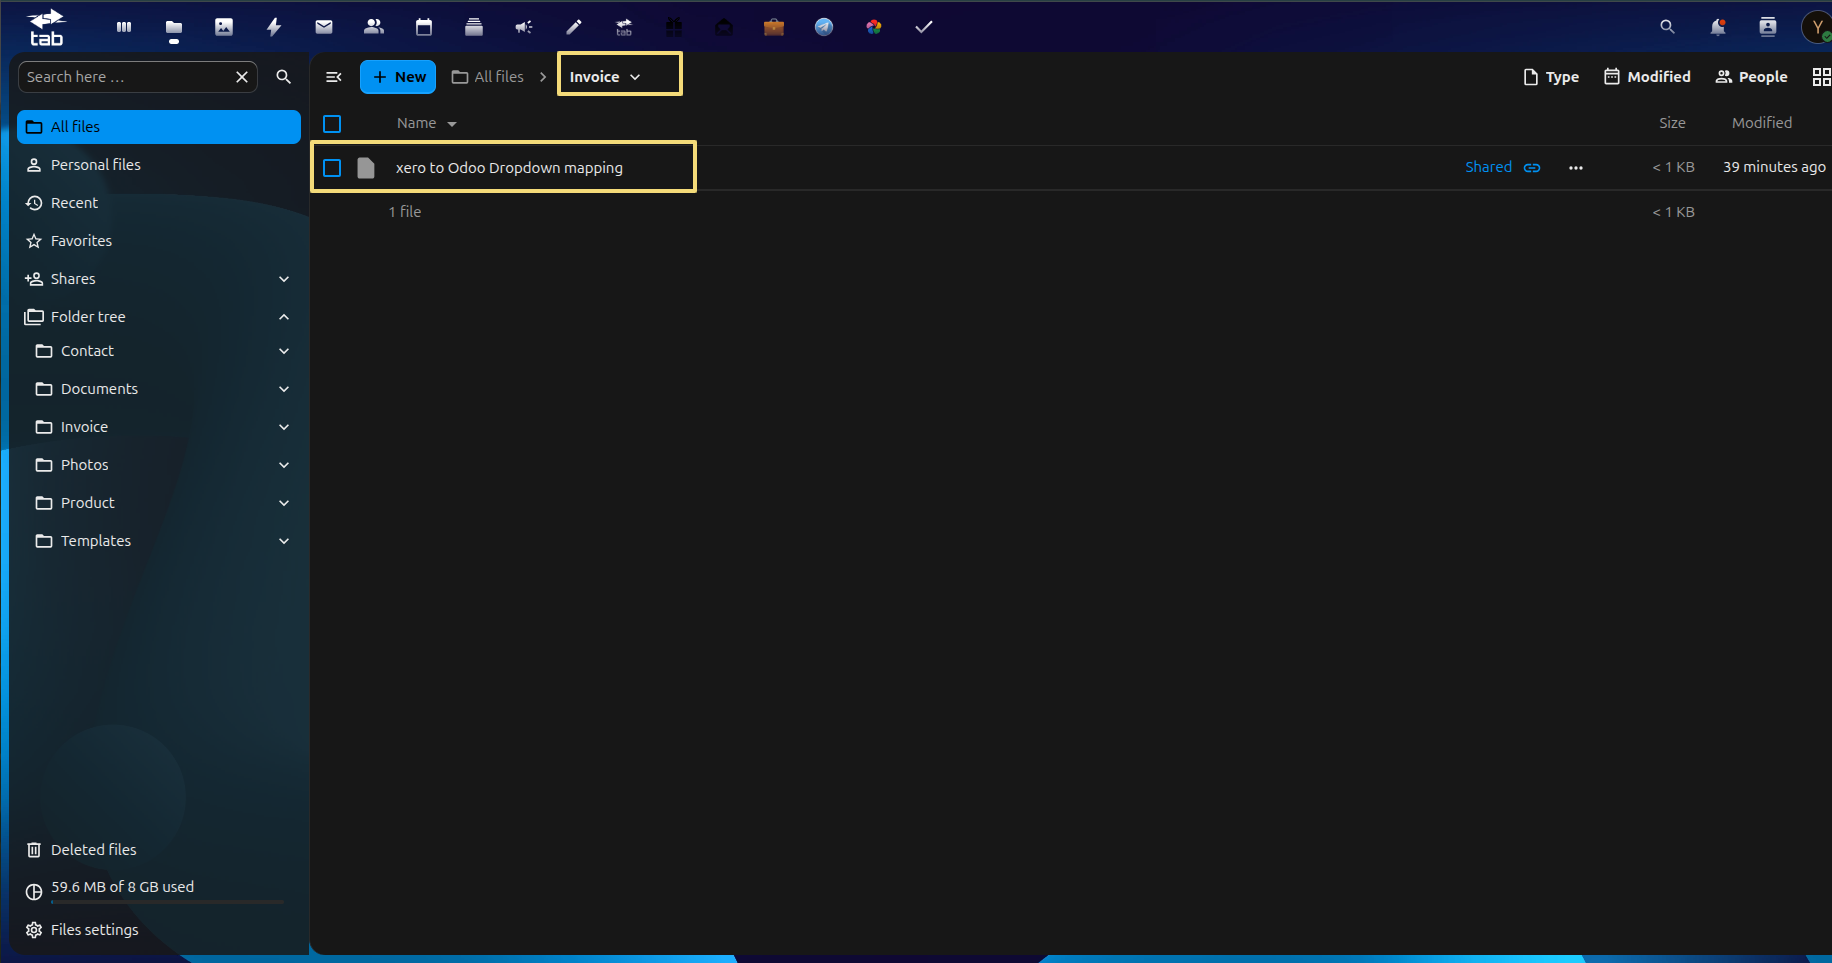Expand the Templates folder chevron
Image resolution: width=1832 pixels, height=963 pixels.
(284, 541)
